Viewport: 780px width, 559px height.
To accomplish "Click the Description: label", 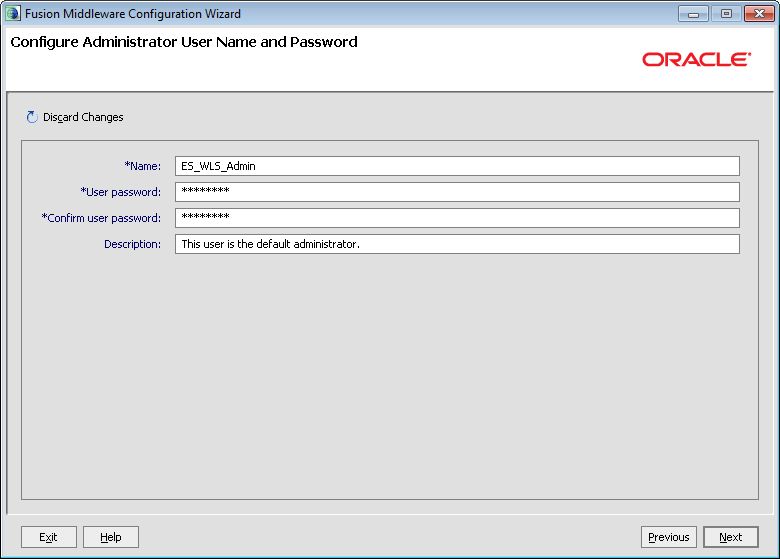I will (132, 244).
